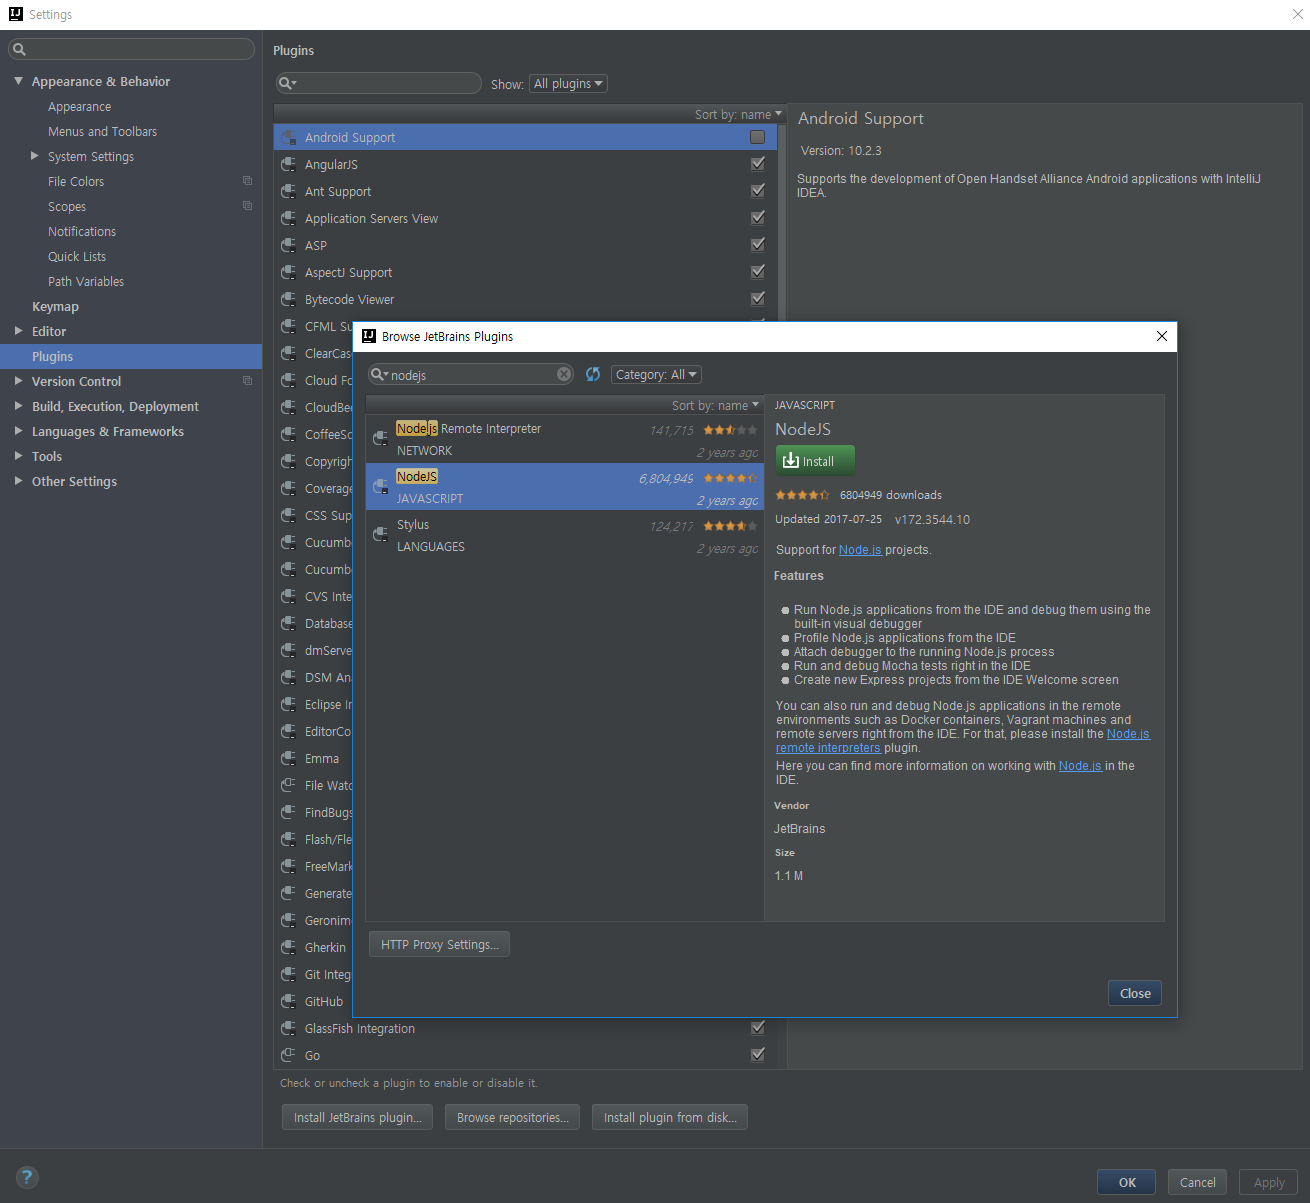Click the plugin icon of the NodeJS JAVASCRIPT row
The height and width of the screenshot is (1203, 1310).
(x=380, y=486)
